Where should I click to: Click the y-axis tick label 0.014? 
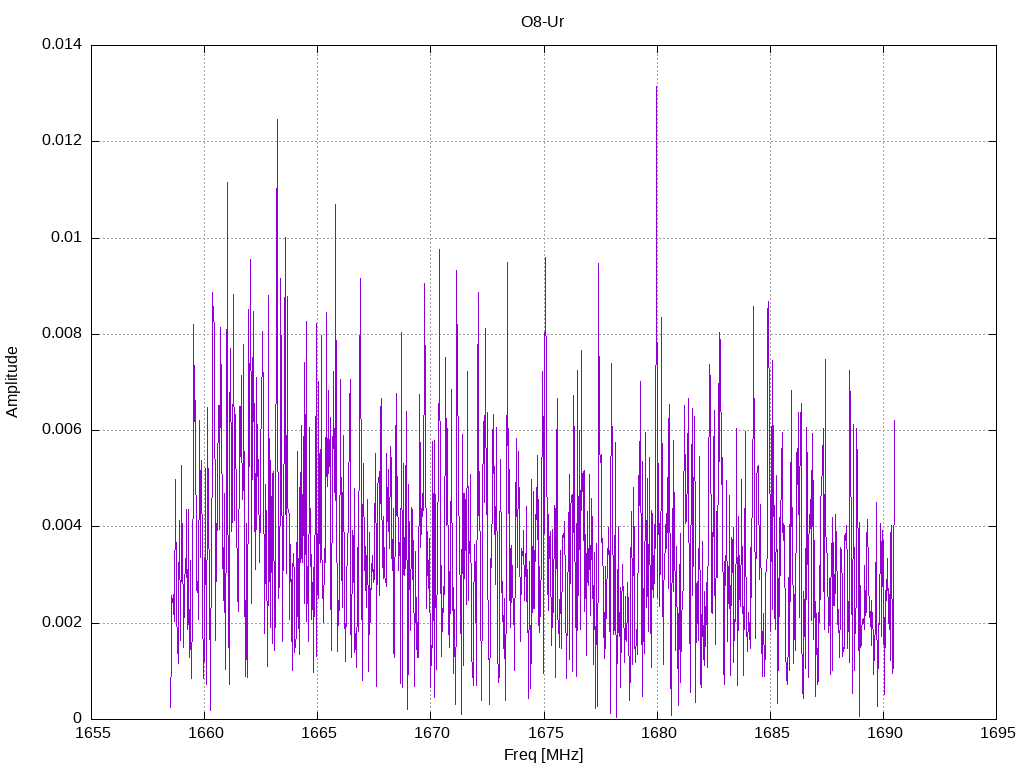(x=62, y=44)
